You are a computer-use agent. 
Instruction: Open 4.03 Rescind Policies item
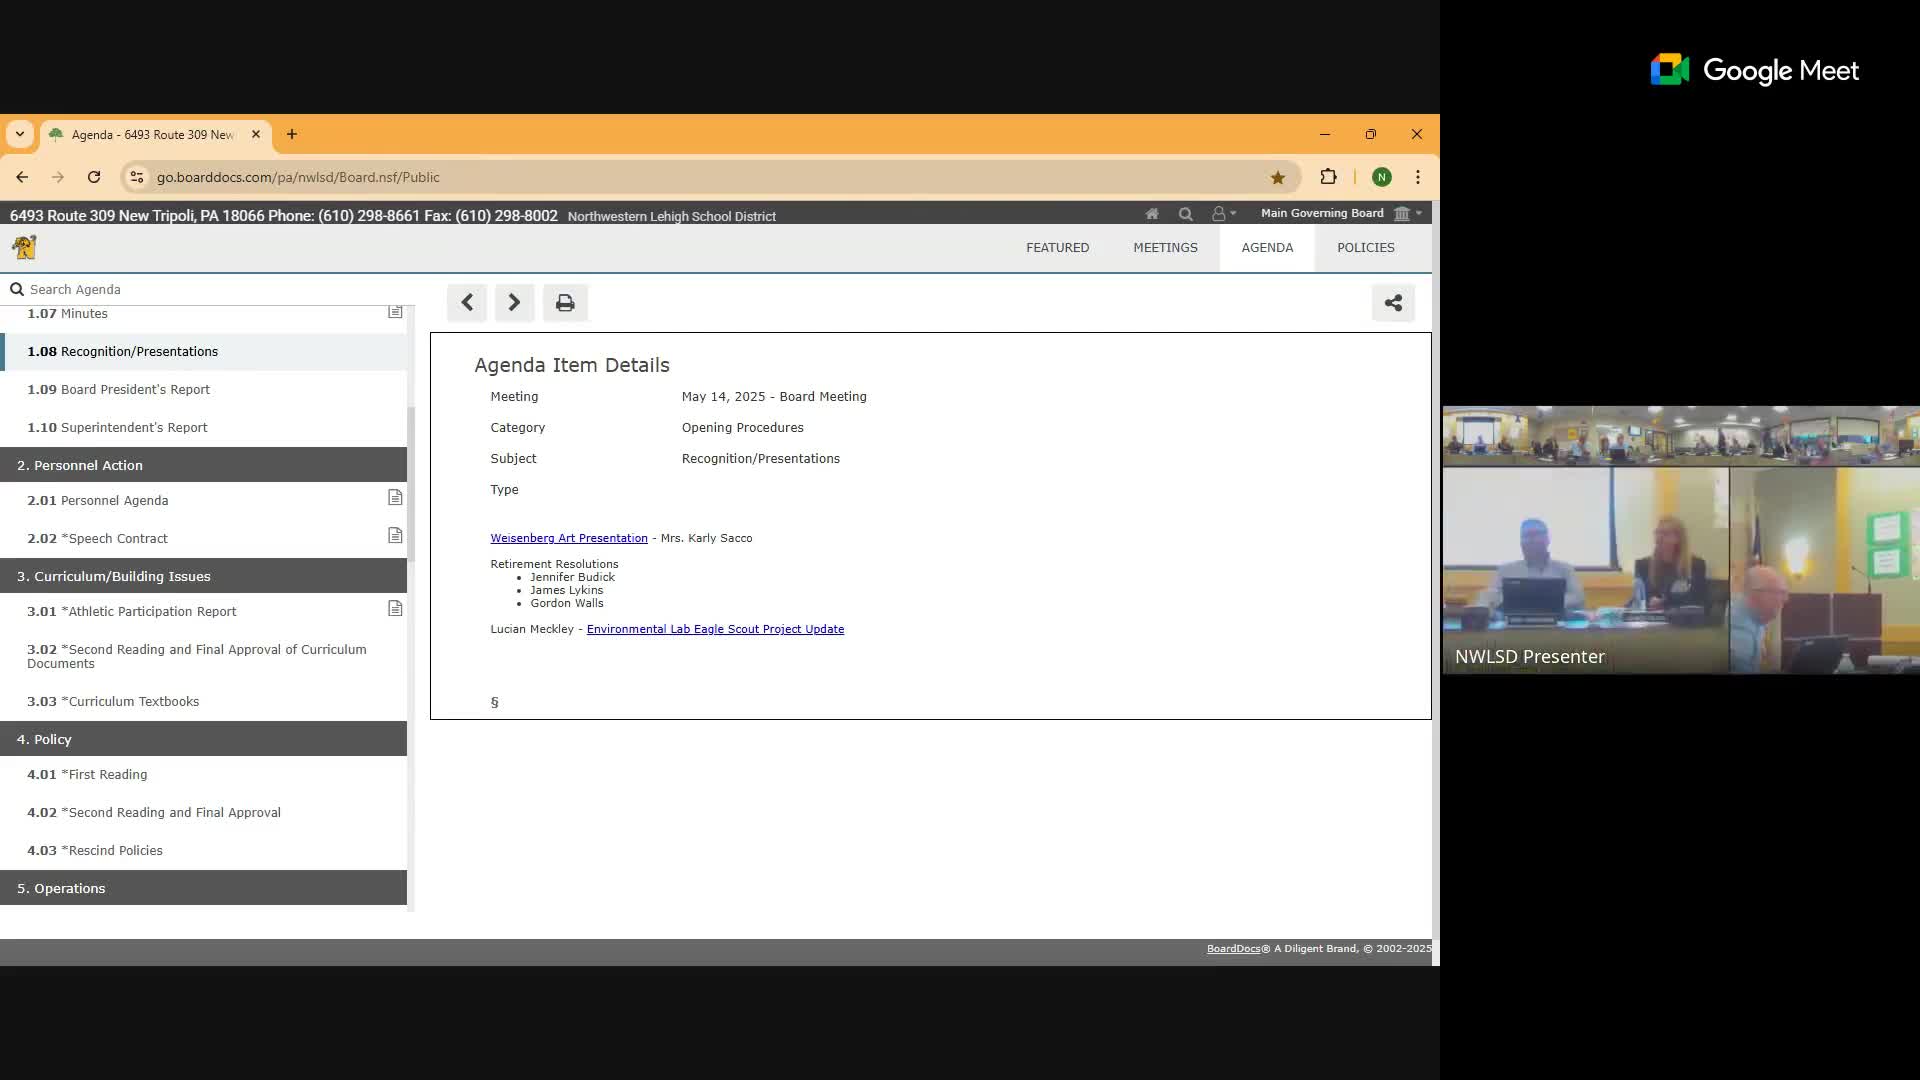click(204, 850)
